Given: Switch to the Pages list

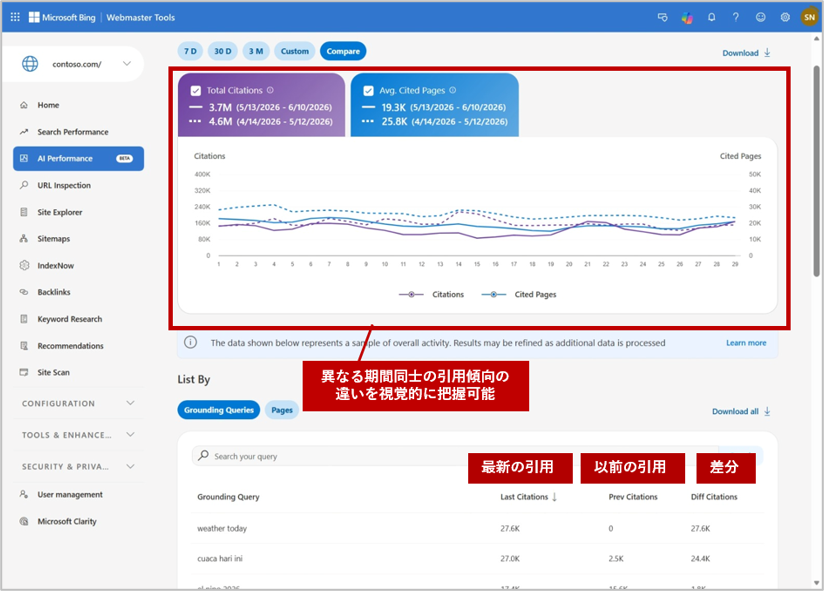Looking at the screenshot, I should (x=282, y=410).
